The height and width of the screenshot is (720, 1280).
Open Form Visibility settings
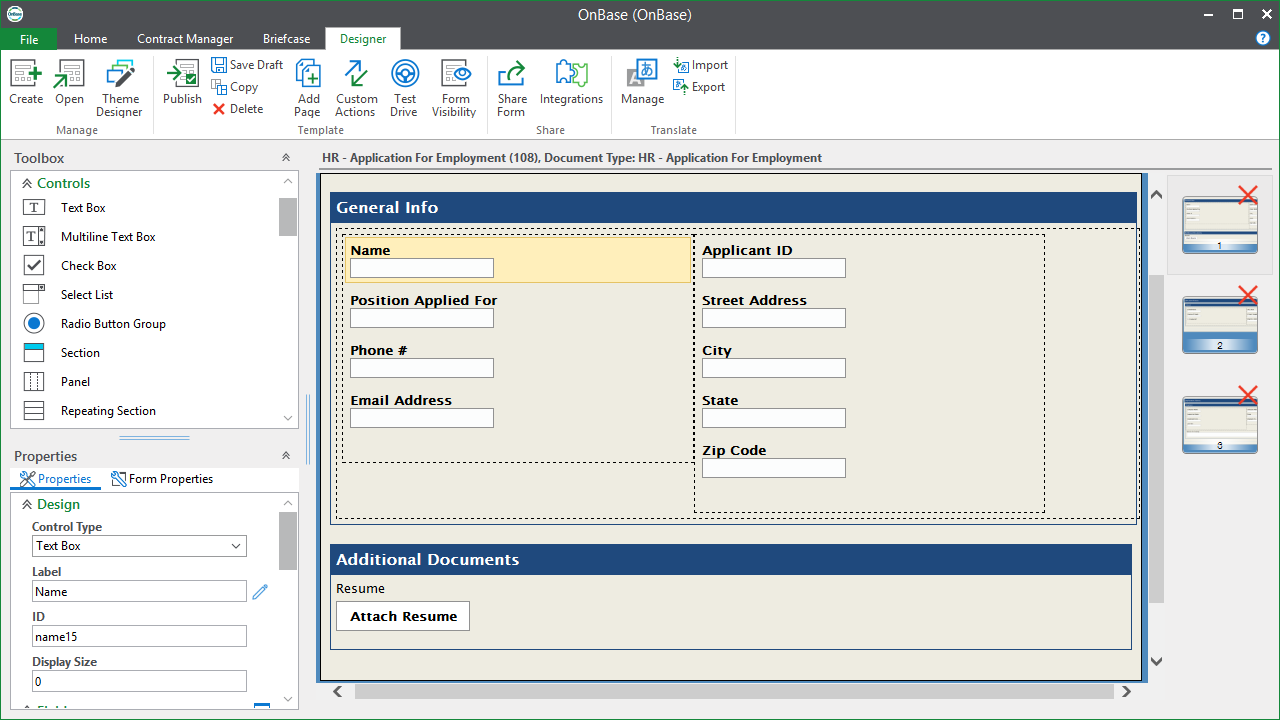455,88
